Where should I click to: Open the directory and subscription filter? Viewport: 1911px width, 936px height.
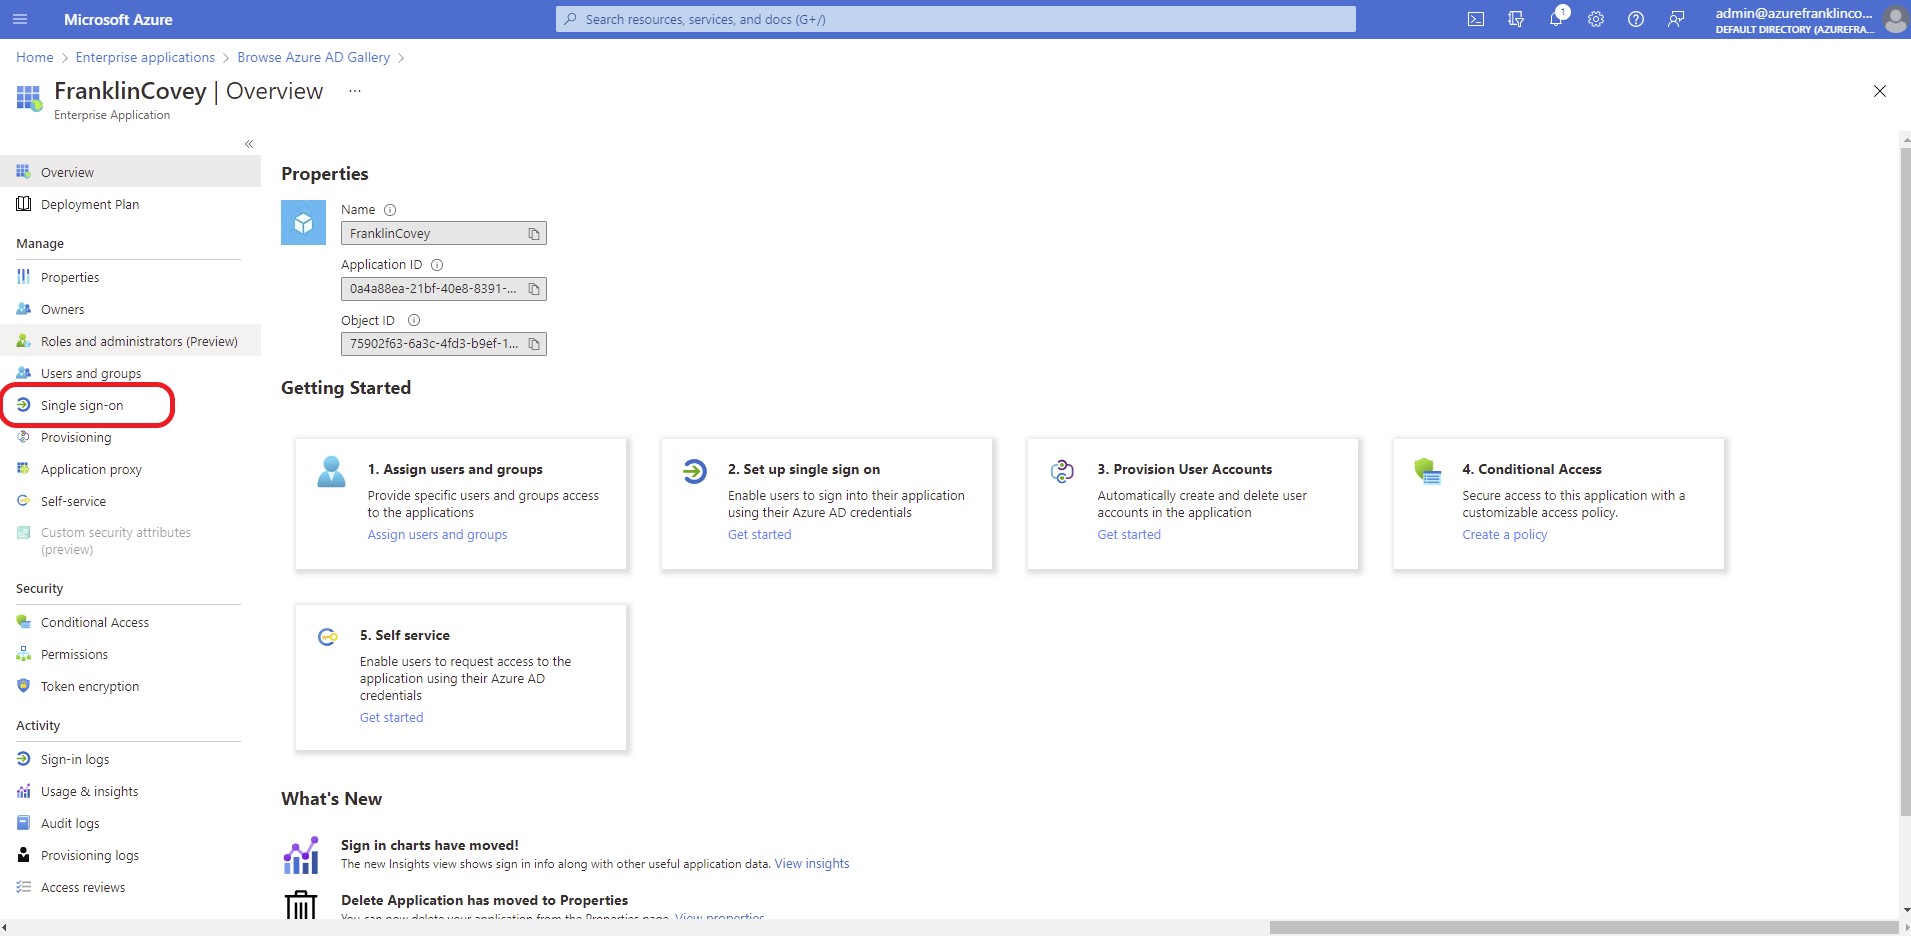[x=1516, y=19]
